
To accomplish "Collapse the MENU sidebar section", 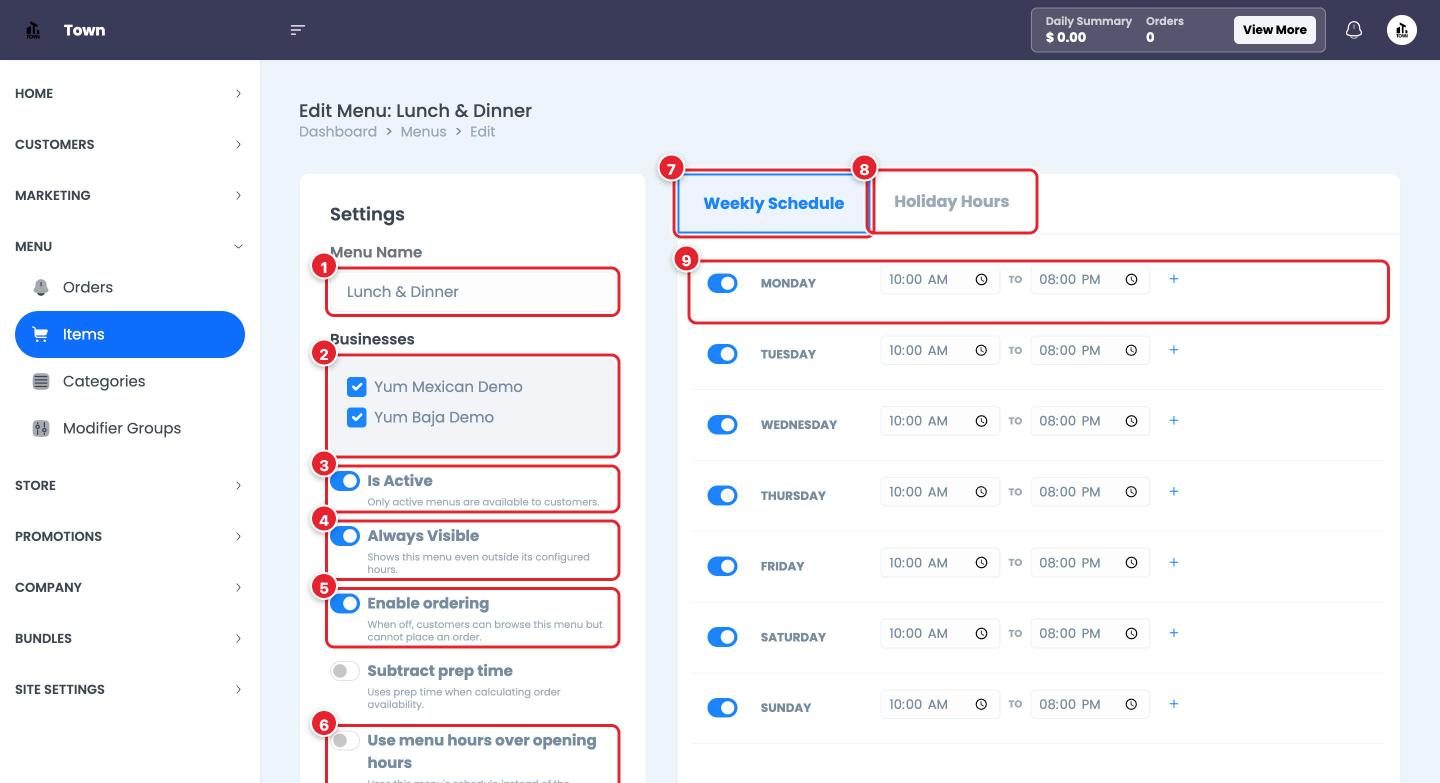I will [x=130, y=246].
